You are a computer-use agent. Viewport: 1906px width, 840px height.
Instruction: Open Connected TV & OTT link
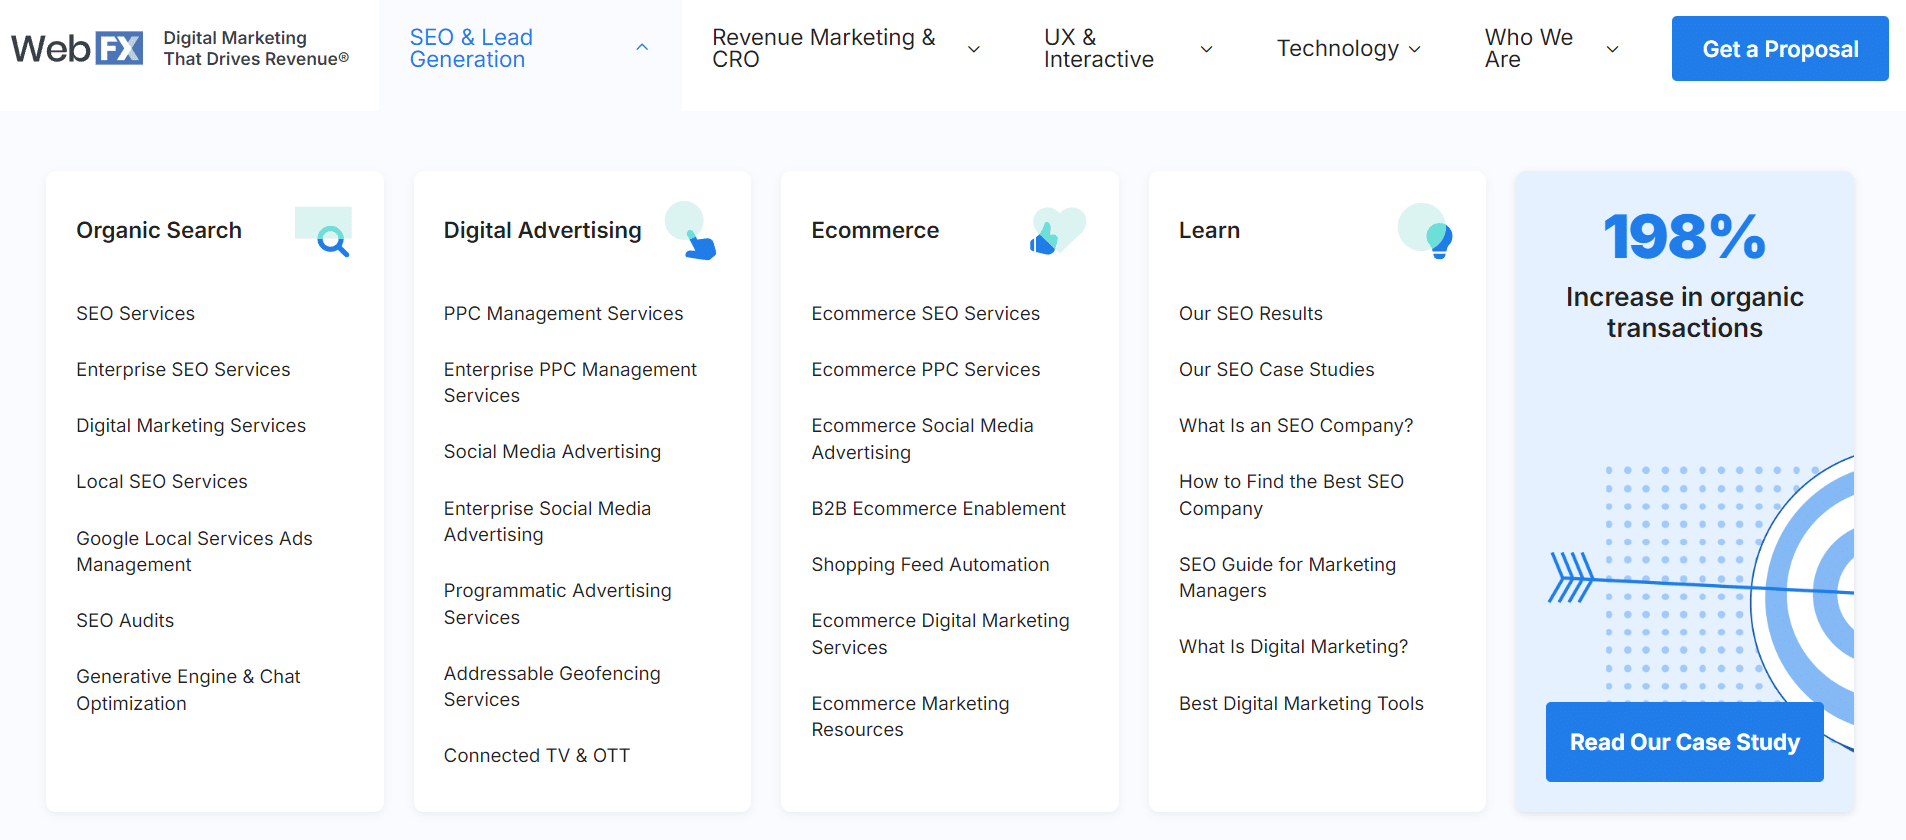(x=536, y=755)
